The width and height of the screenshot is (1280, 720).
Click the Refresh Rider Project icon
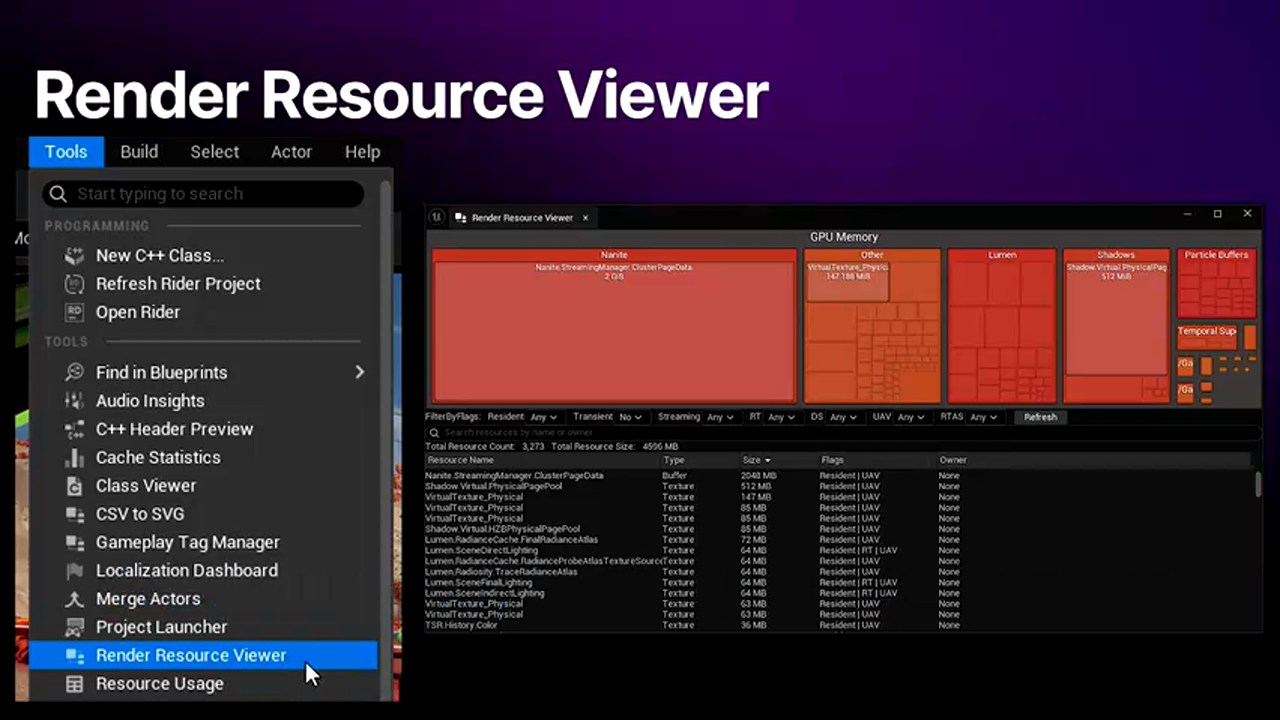click(74, 284)
